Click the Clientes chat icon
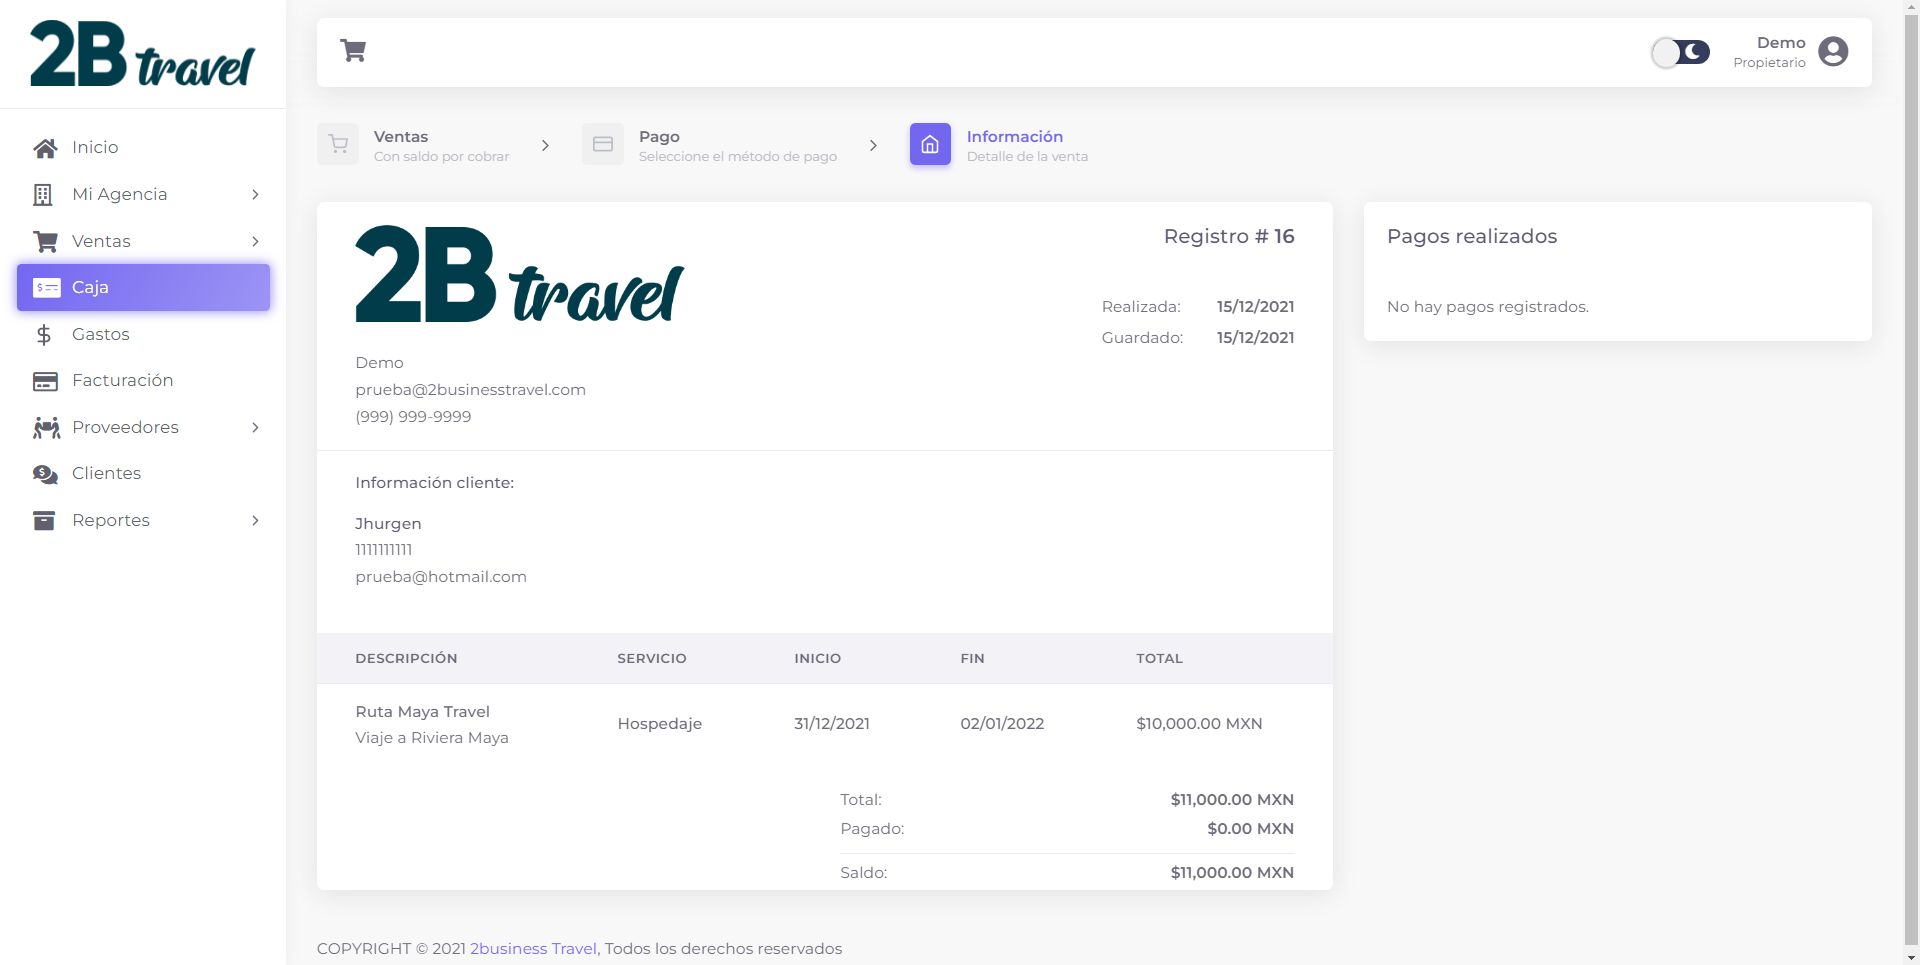The height and width of the screenshot is (965, 1920). (45, 474)
